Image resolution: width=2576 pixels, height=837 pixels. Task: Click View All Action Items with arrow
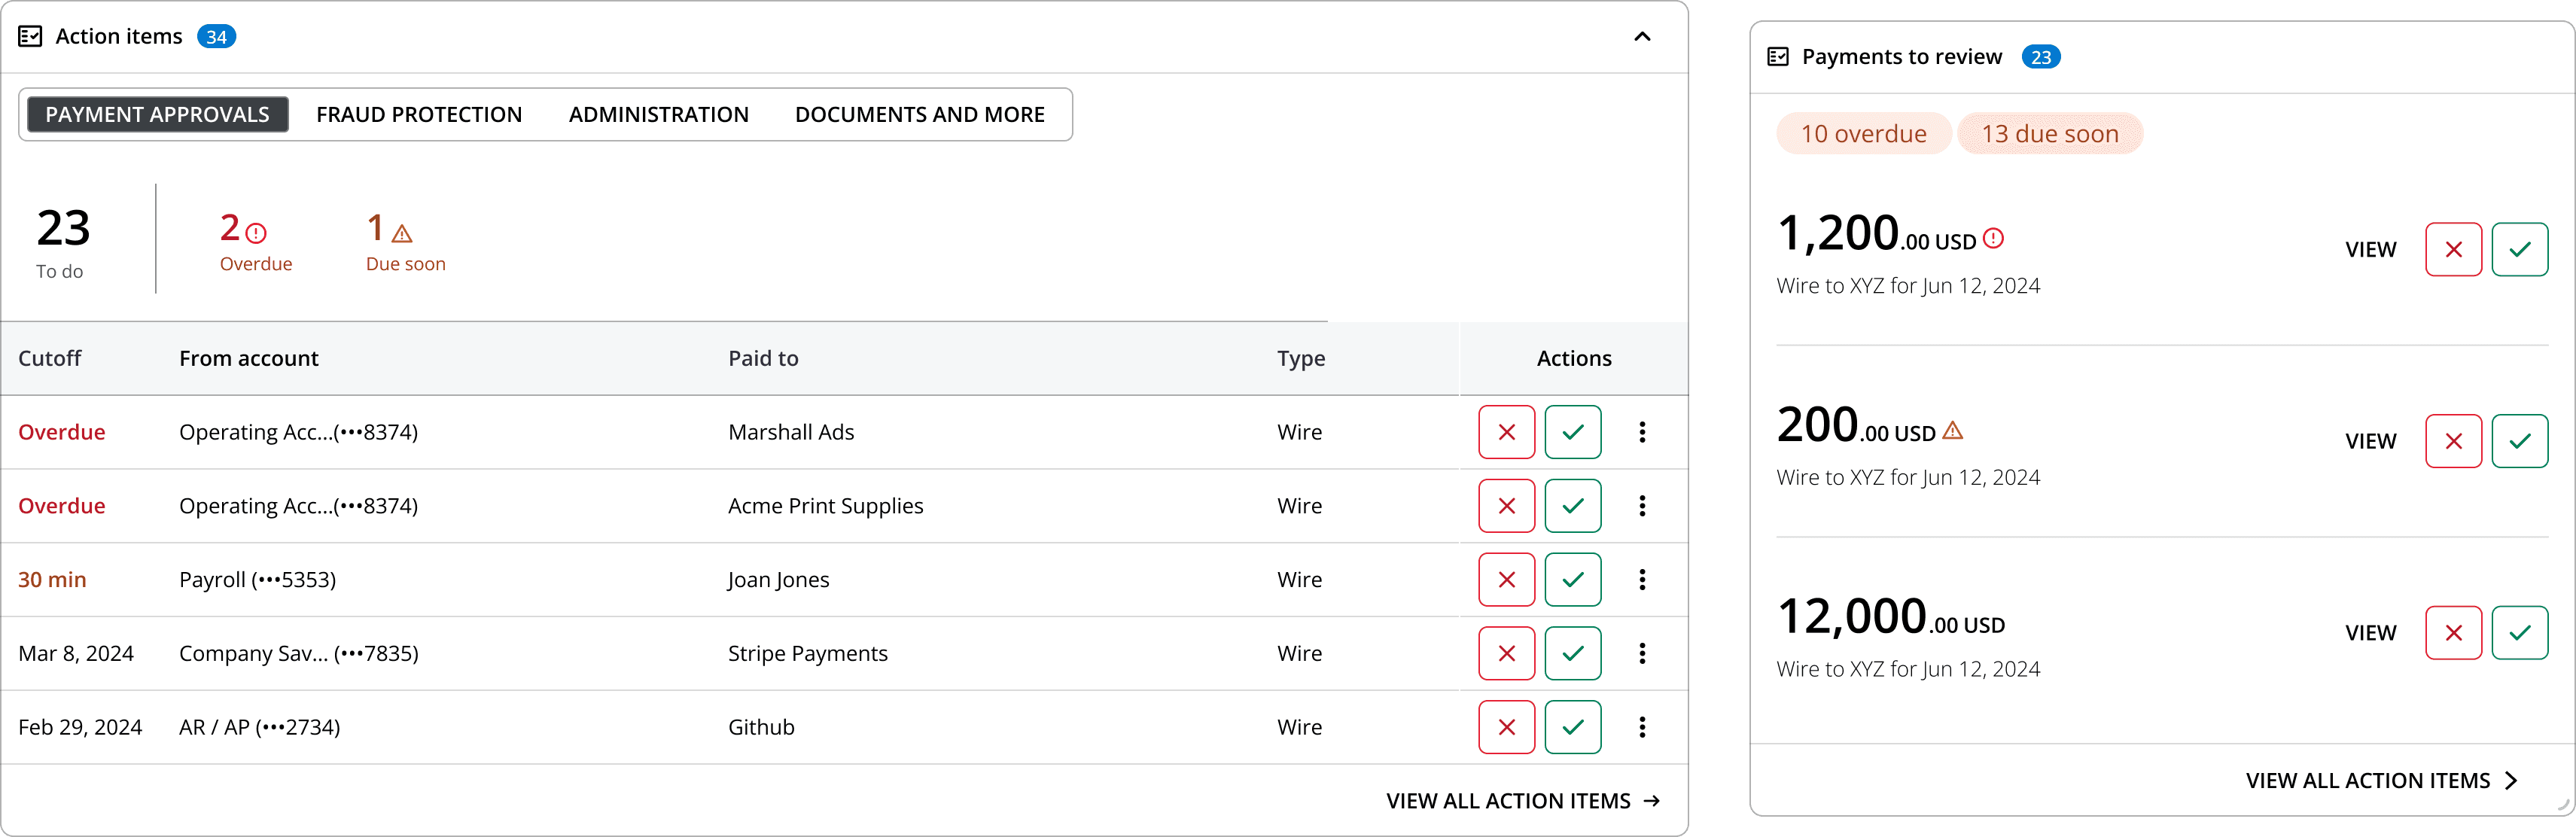coord(1522,801)
